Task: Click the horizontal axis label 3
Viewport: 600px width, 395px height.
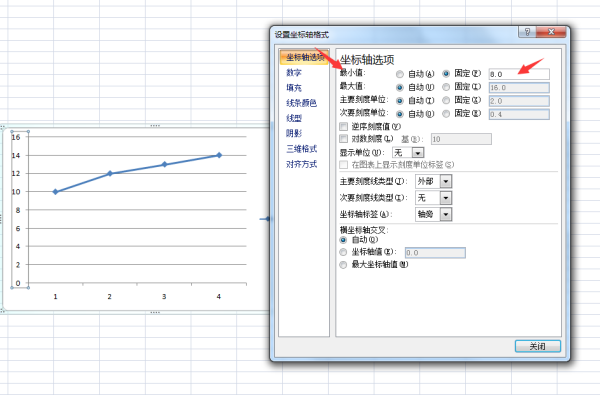Action: pos(164,297)
